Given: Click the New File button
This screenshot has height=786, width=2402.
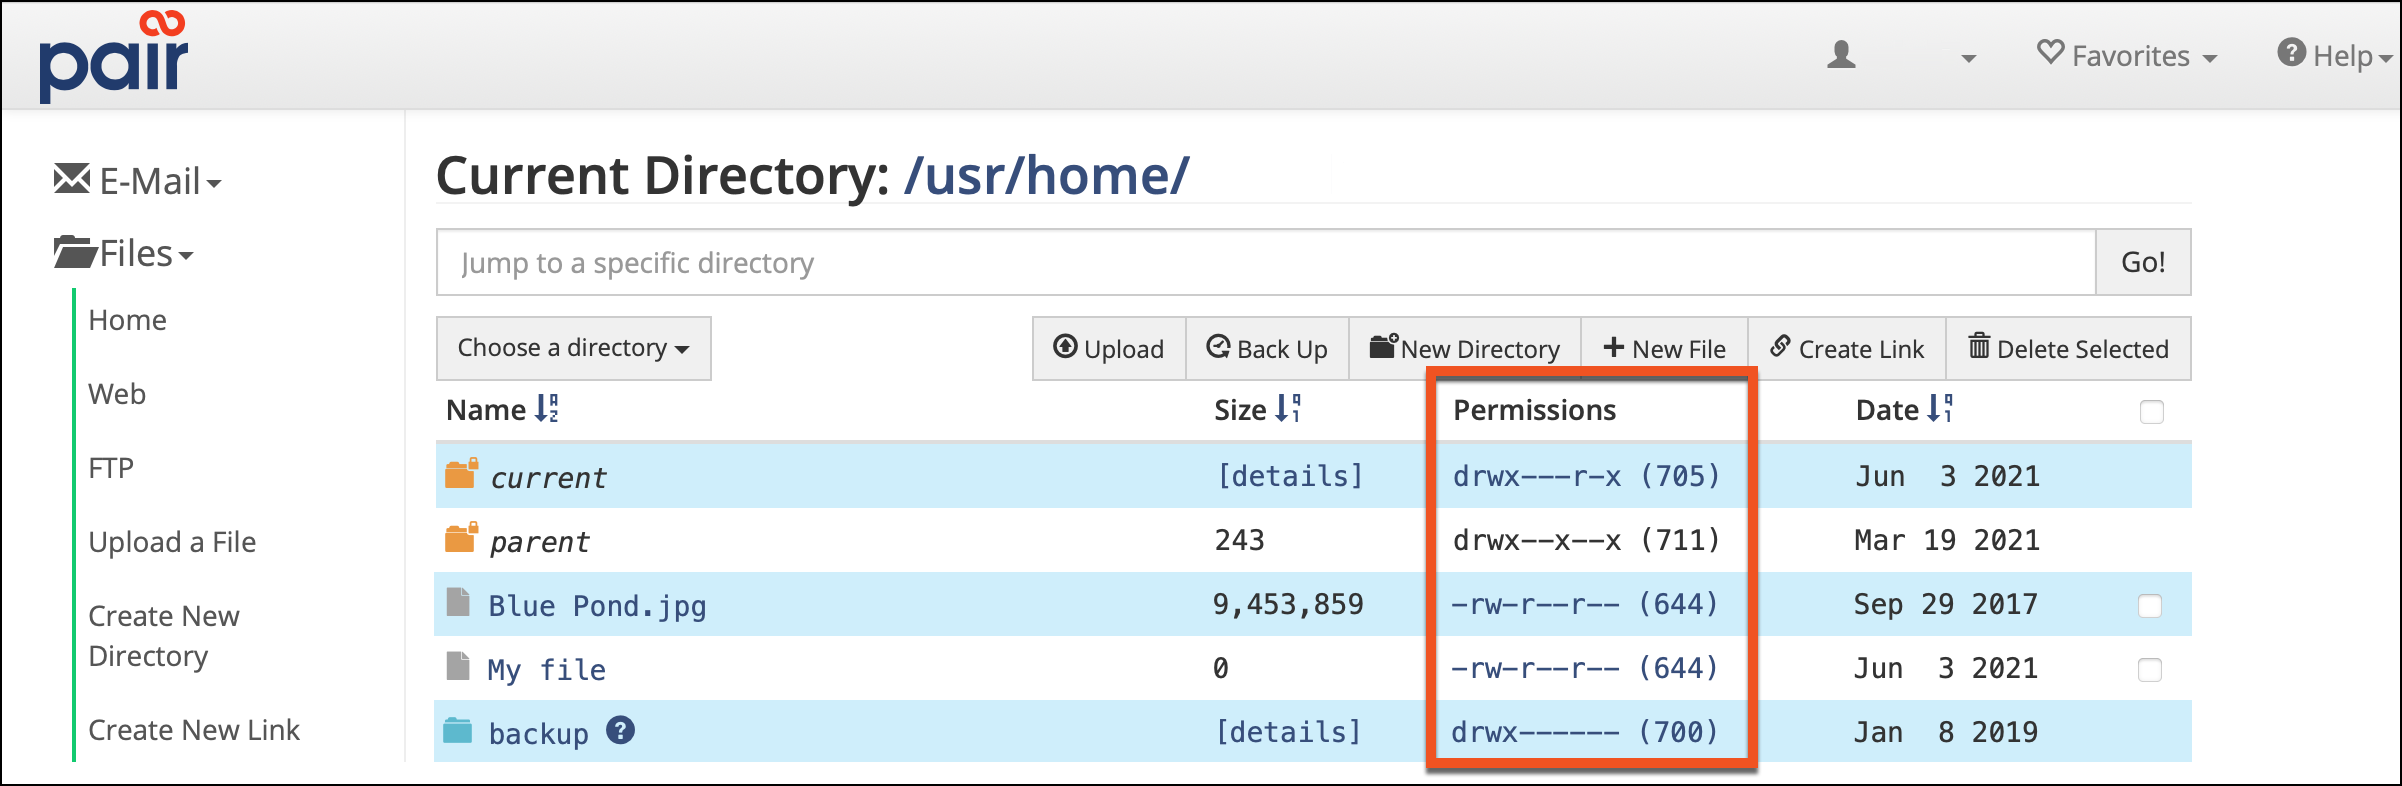Looking at the screenshot, I should click(x=1664, y=348).
